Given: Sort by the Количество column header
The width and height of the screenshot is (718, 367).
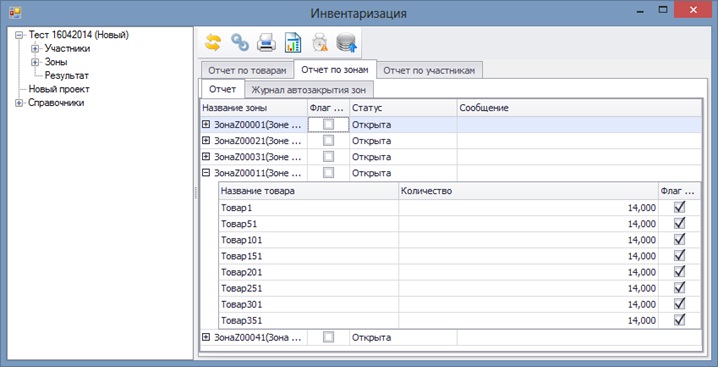Looking at the screenshot, I should 528,191.
